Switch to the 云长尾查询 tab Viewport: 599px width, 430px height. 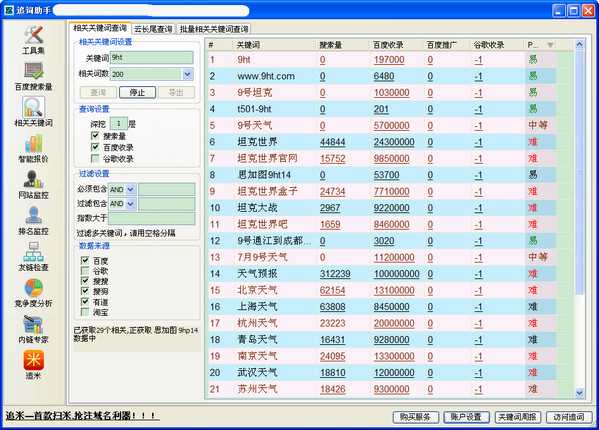(x=153, y=29)
